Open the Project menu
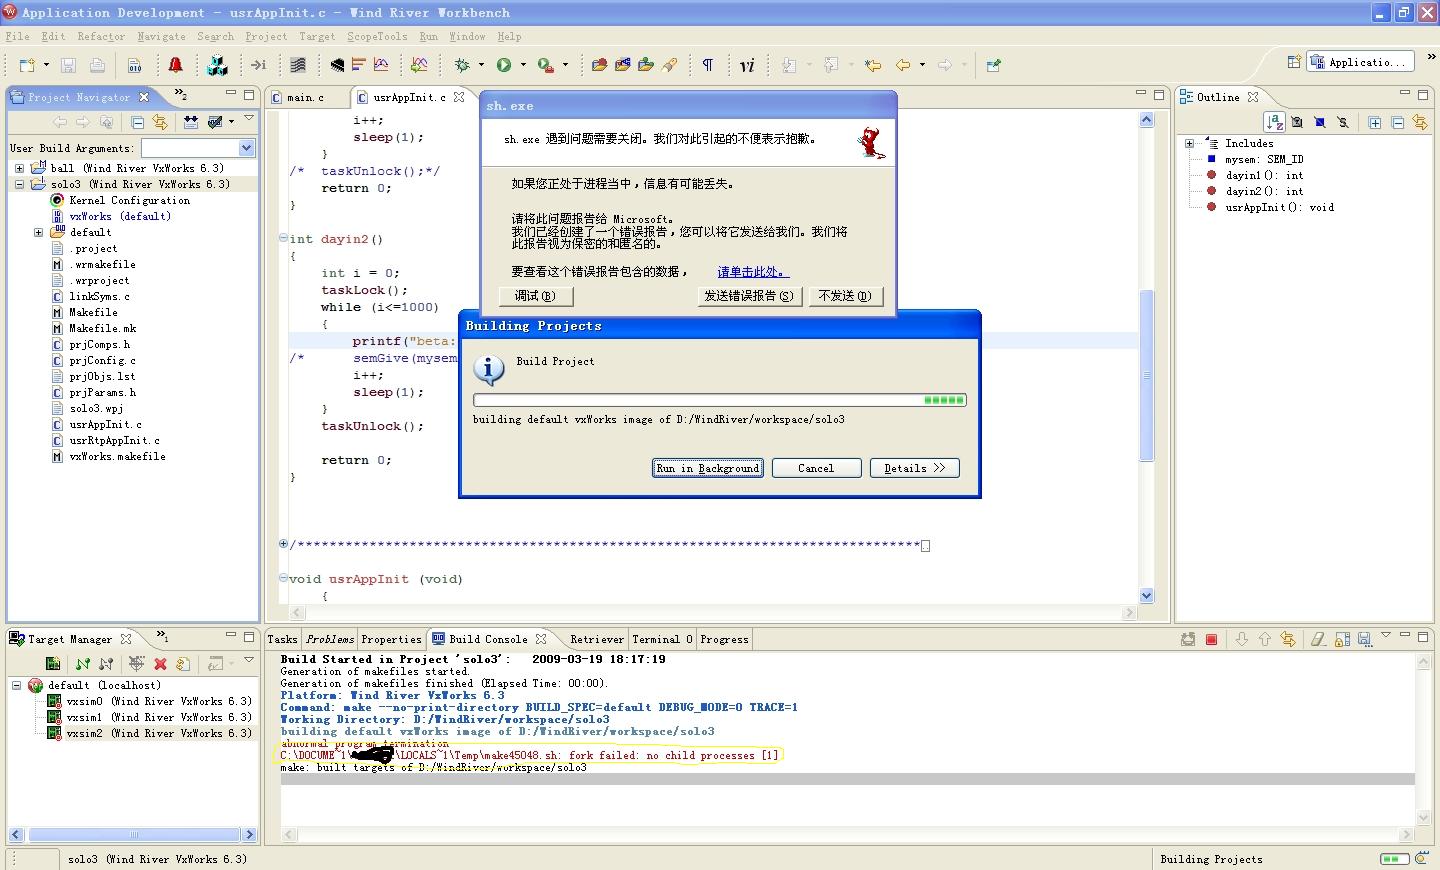This screenshot has width=1440, height=870. point(266,36)
